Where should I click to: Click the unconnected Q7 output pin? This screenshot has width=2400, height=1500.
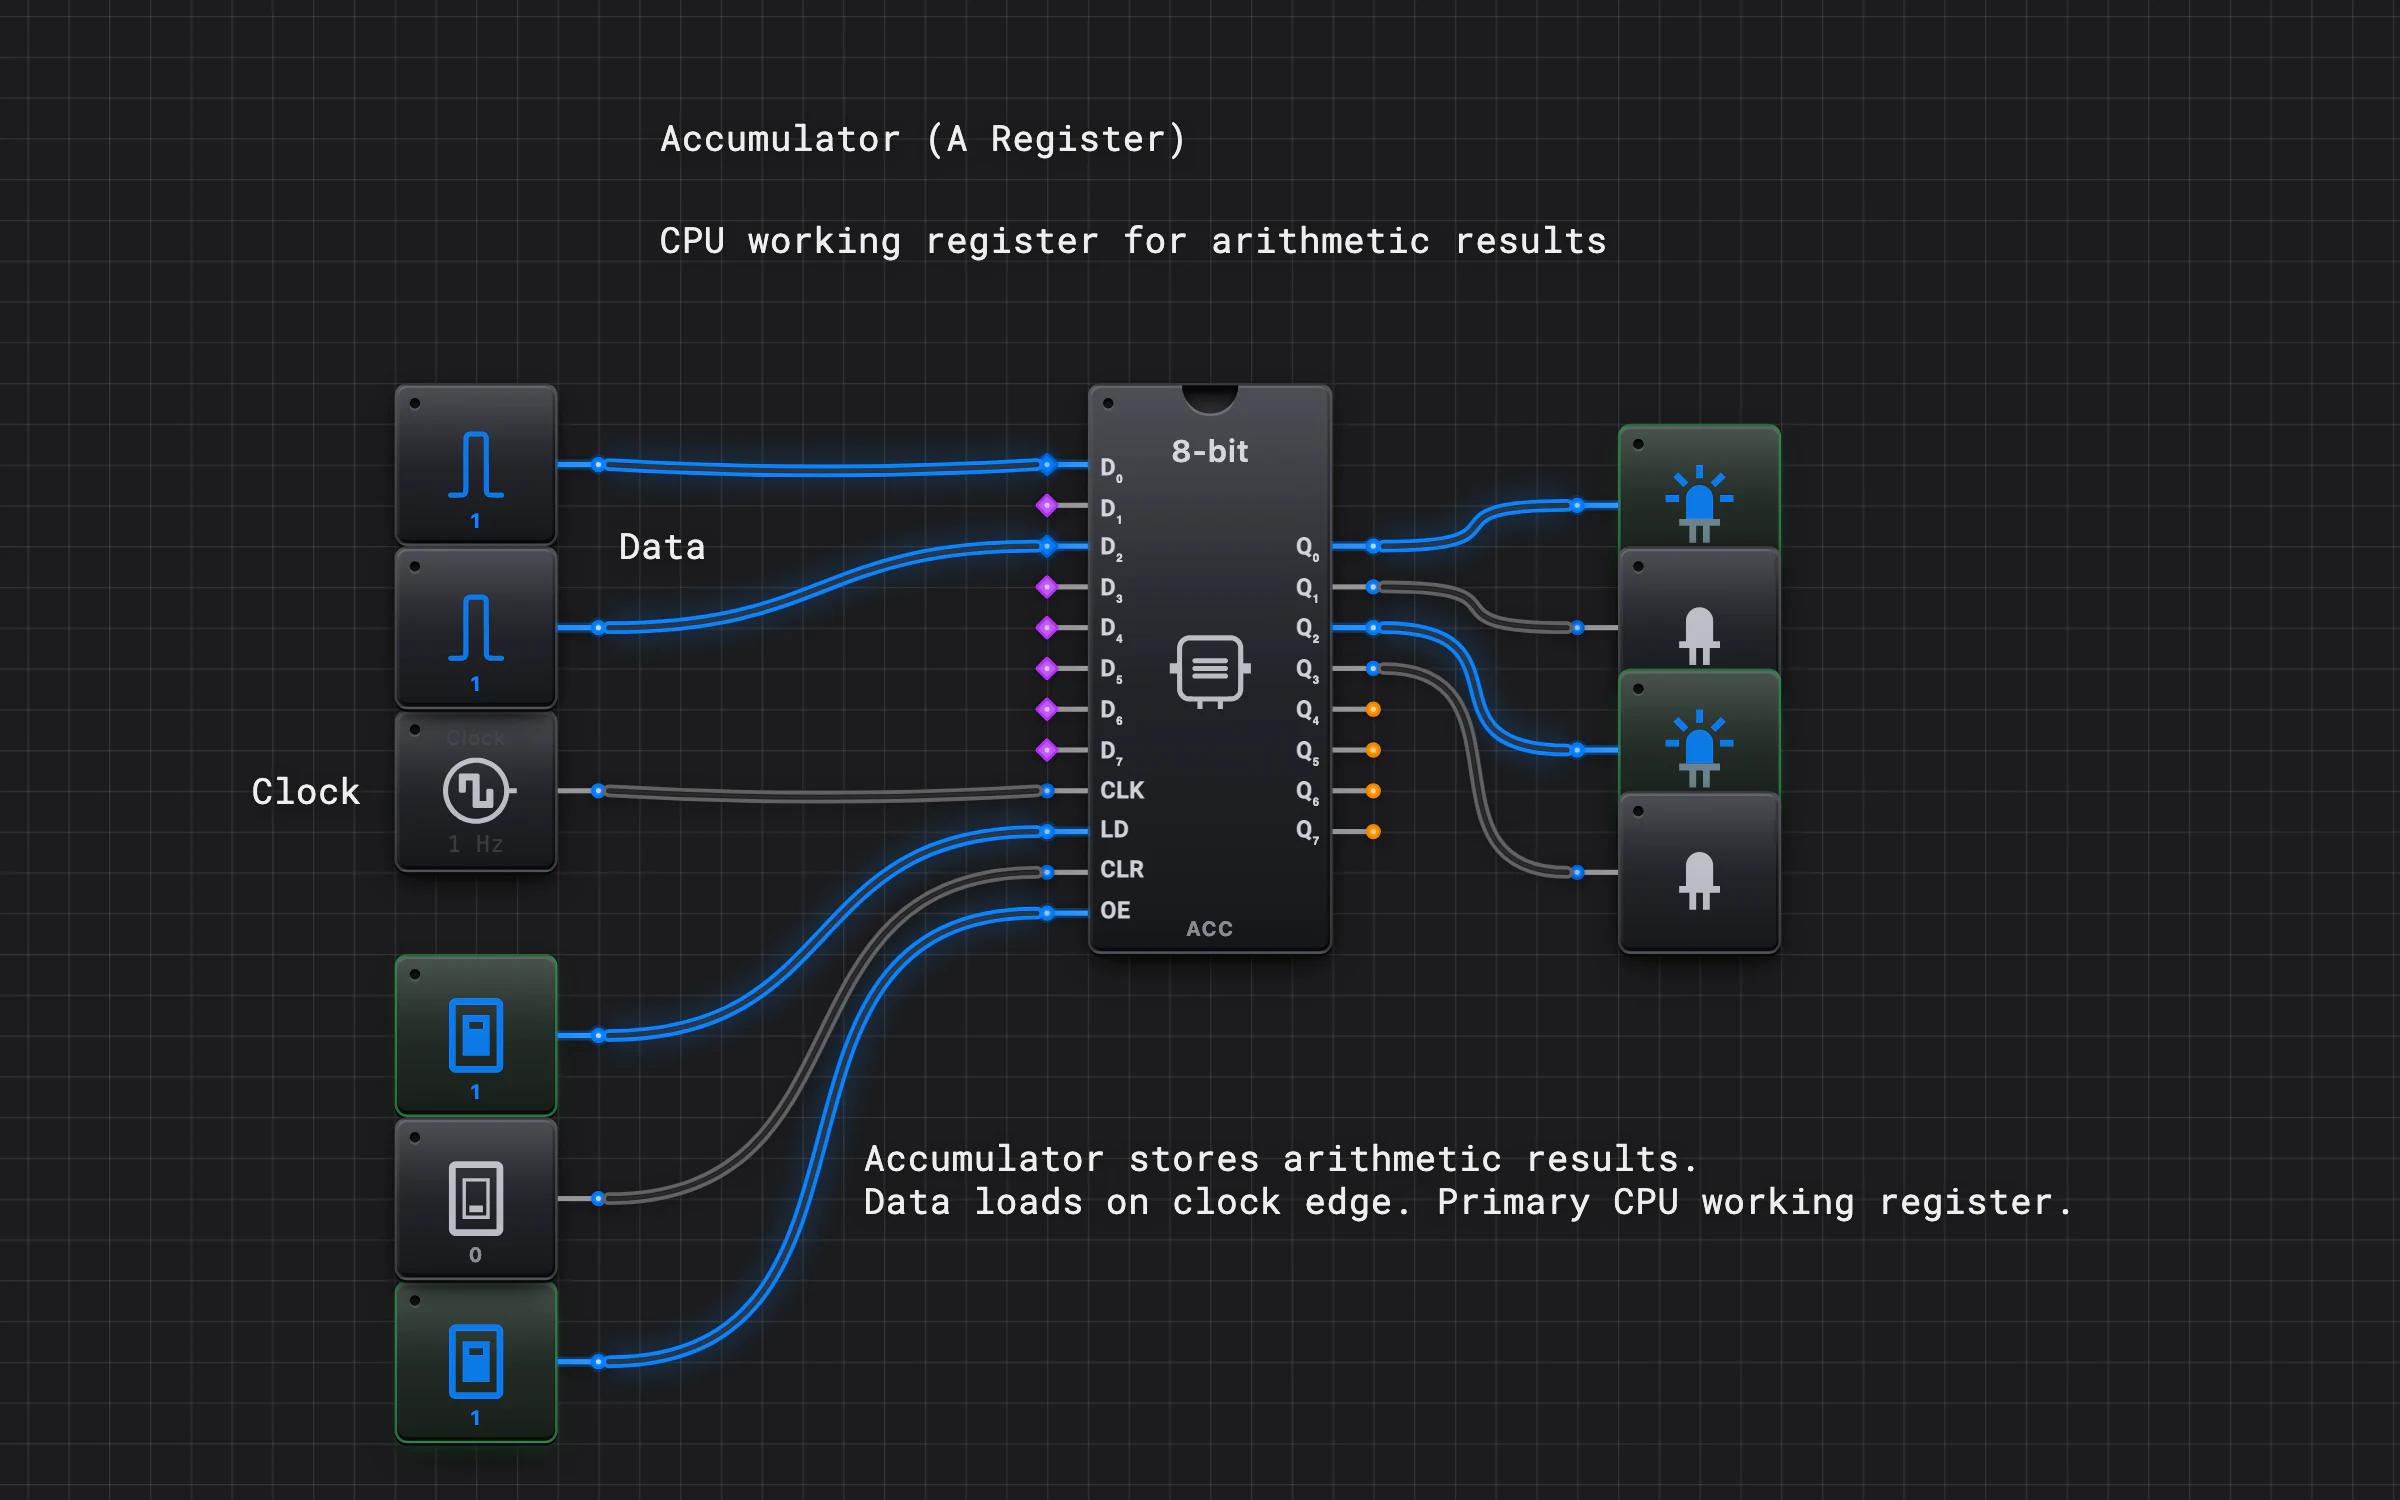point(1373,832)
